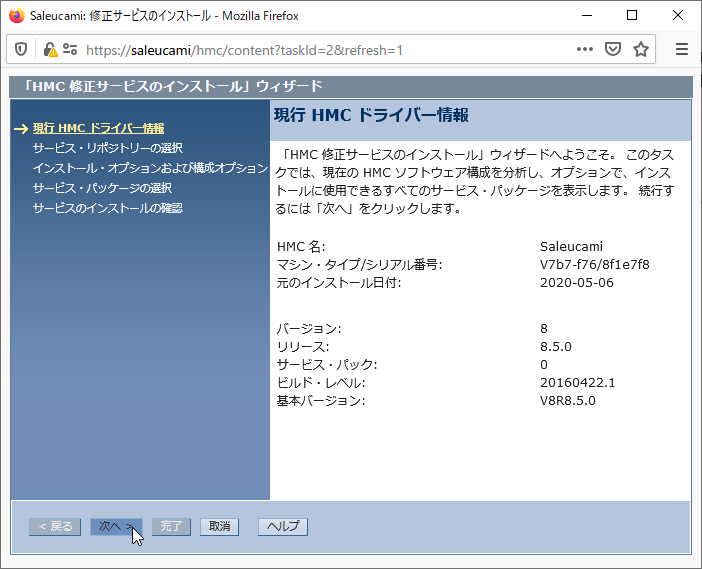
Task: Click the Firefox logo in title bar
Action: pyautogui.click(x=16, y=16)
